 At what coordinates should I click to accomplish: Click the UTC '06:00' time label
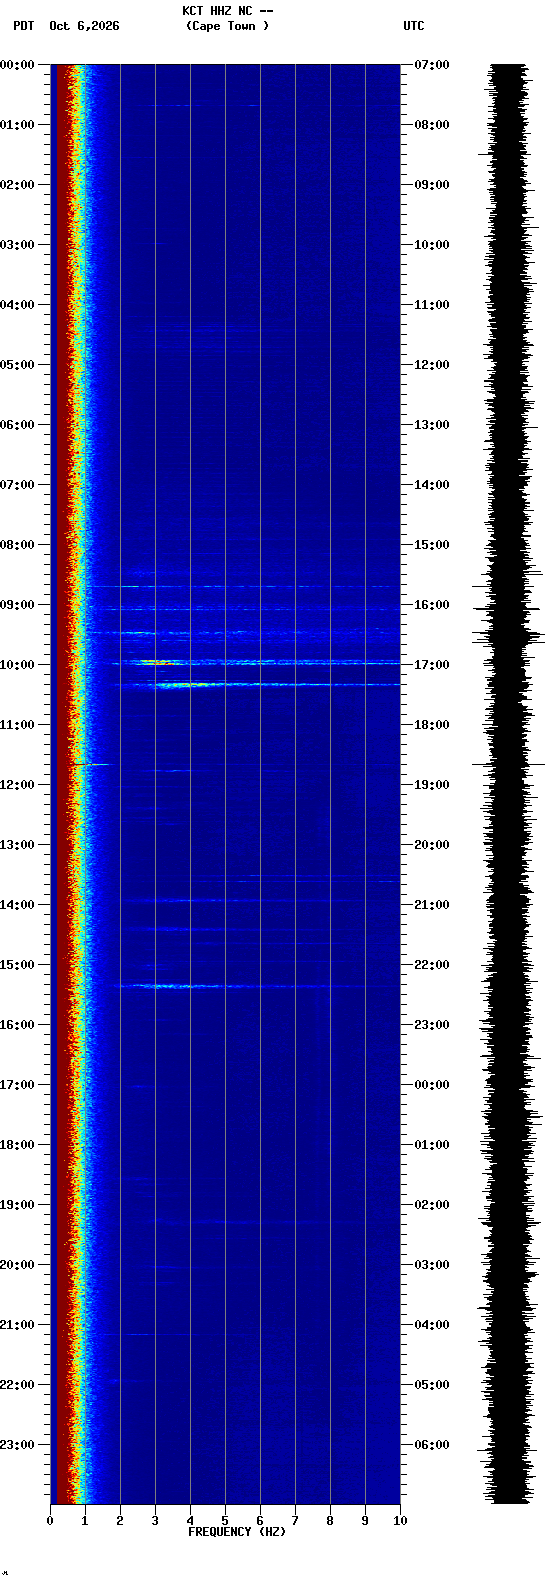click(x=432, y=1445)
